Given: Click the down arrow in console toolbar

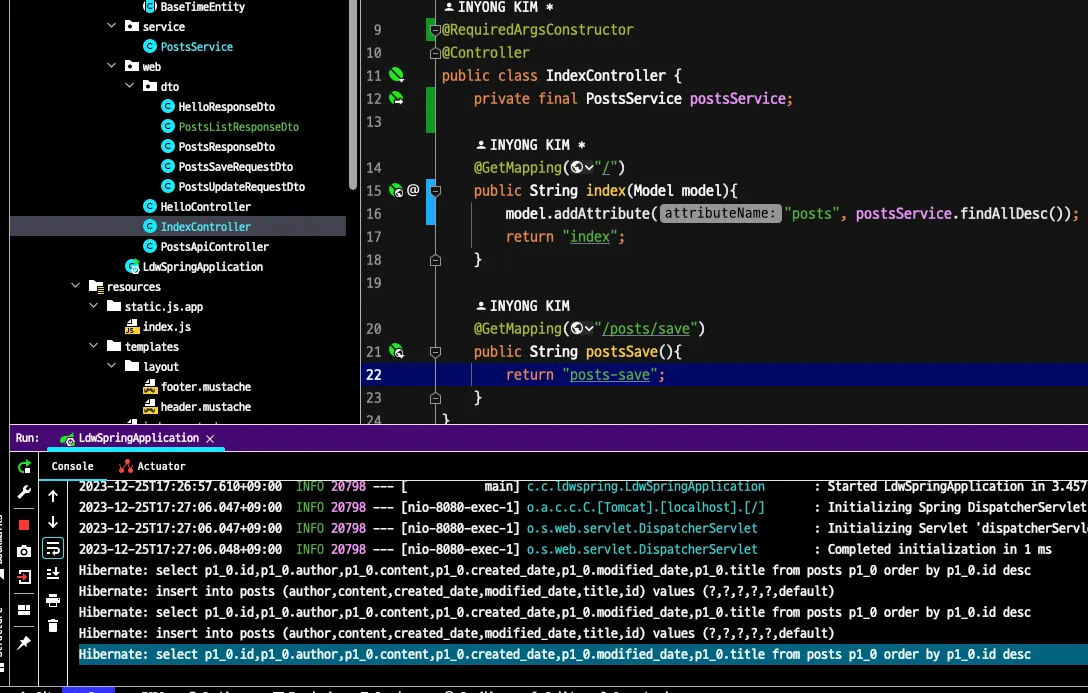Looking at the screenshot, I should 53,522.
